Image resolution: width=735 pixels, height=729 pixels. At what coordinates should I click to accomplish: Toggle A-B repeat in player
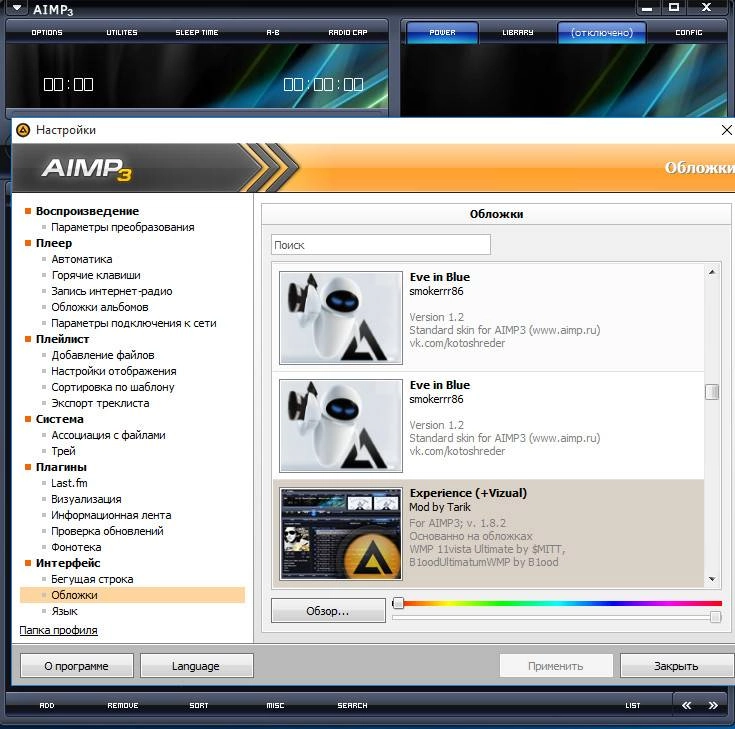click(x=273, y=32)
